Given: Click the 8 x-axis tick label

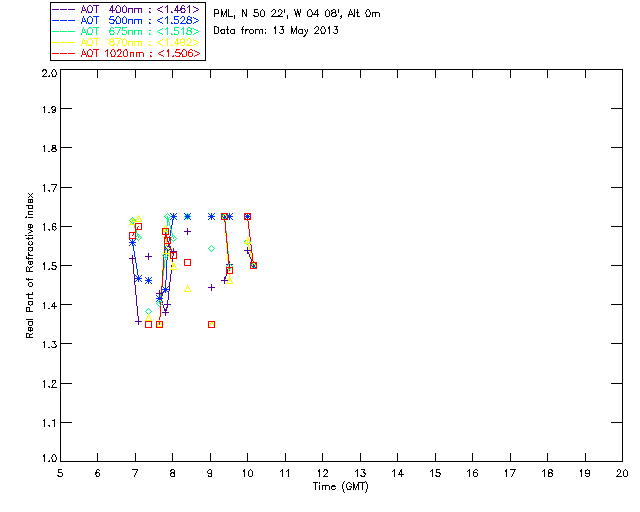Looking at the screenshot, I should point(173,473).
